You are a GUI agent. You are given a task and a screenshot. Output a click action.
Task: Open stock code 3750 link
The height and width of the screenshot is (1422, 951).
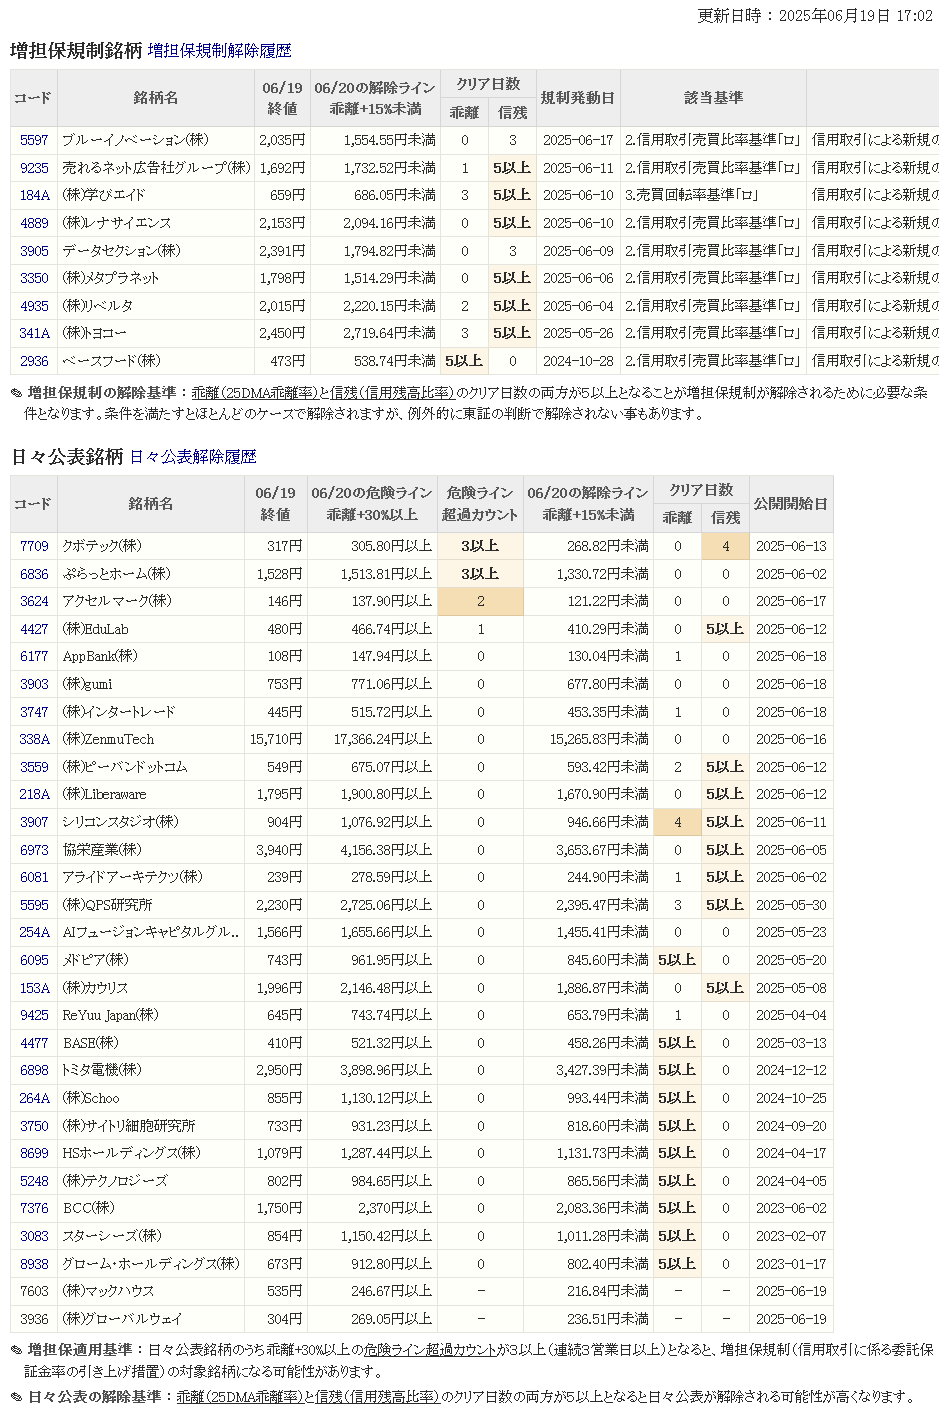tap(34, 1126)
